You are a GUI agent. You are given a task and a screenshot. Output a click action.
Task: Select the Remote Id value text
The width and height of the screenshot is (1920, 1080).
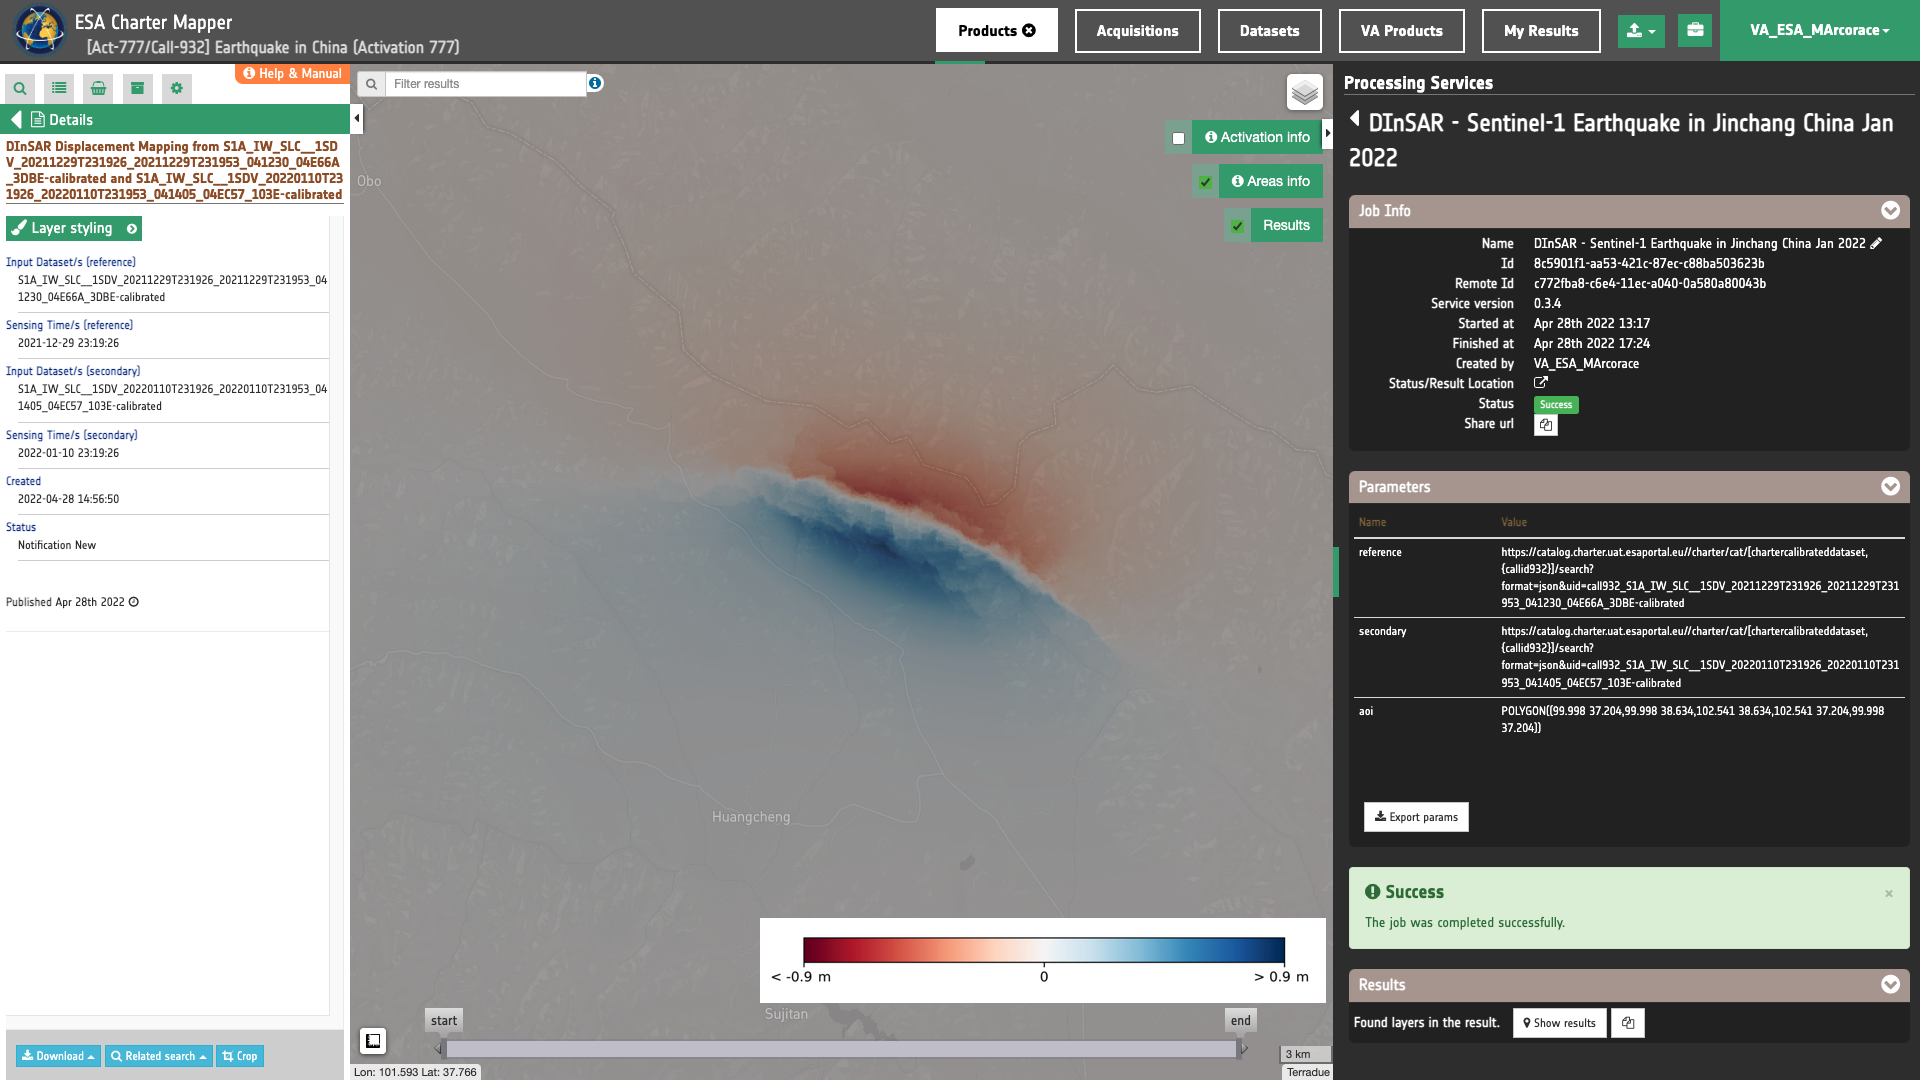point(1650,284)
